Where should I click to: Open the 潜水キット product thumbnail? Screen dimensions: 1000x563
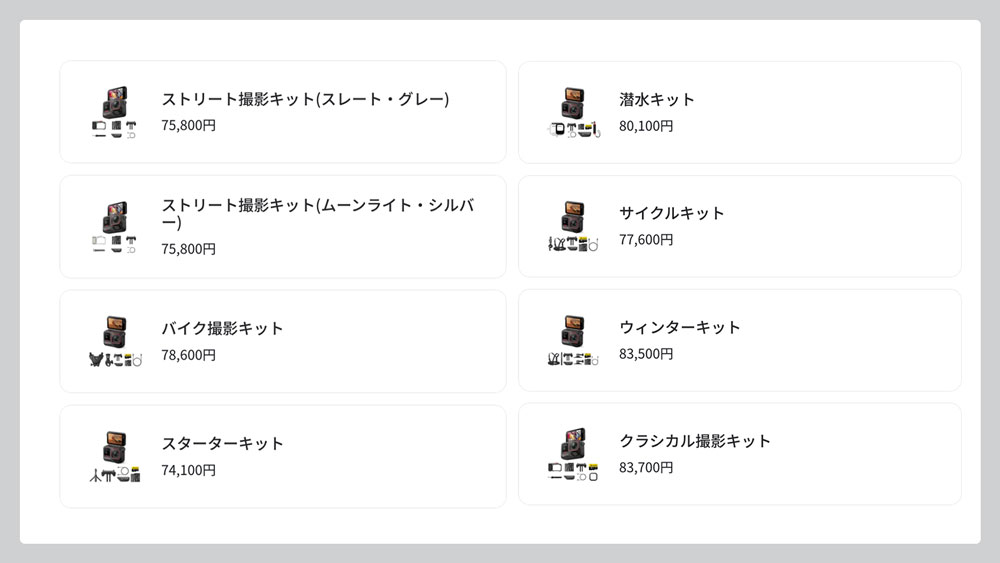click(x=573, y=112)
